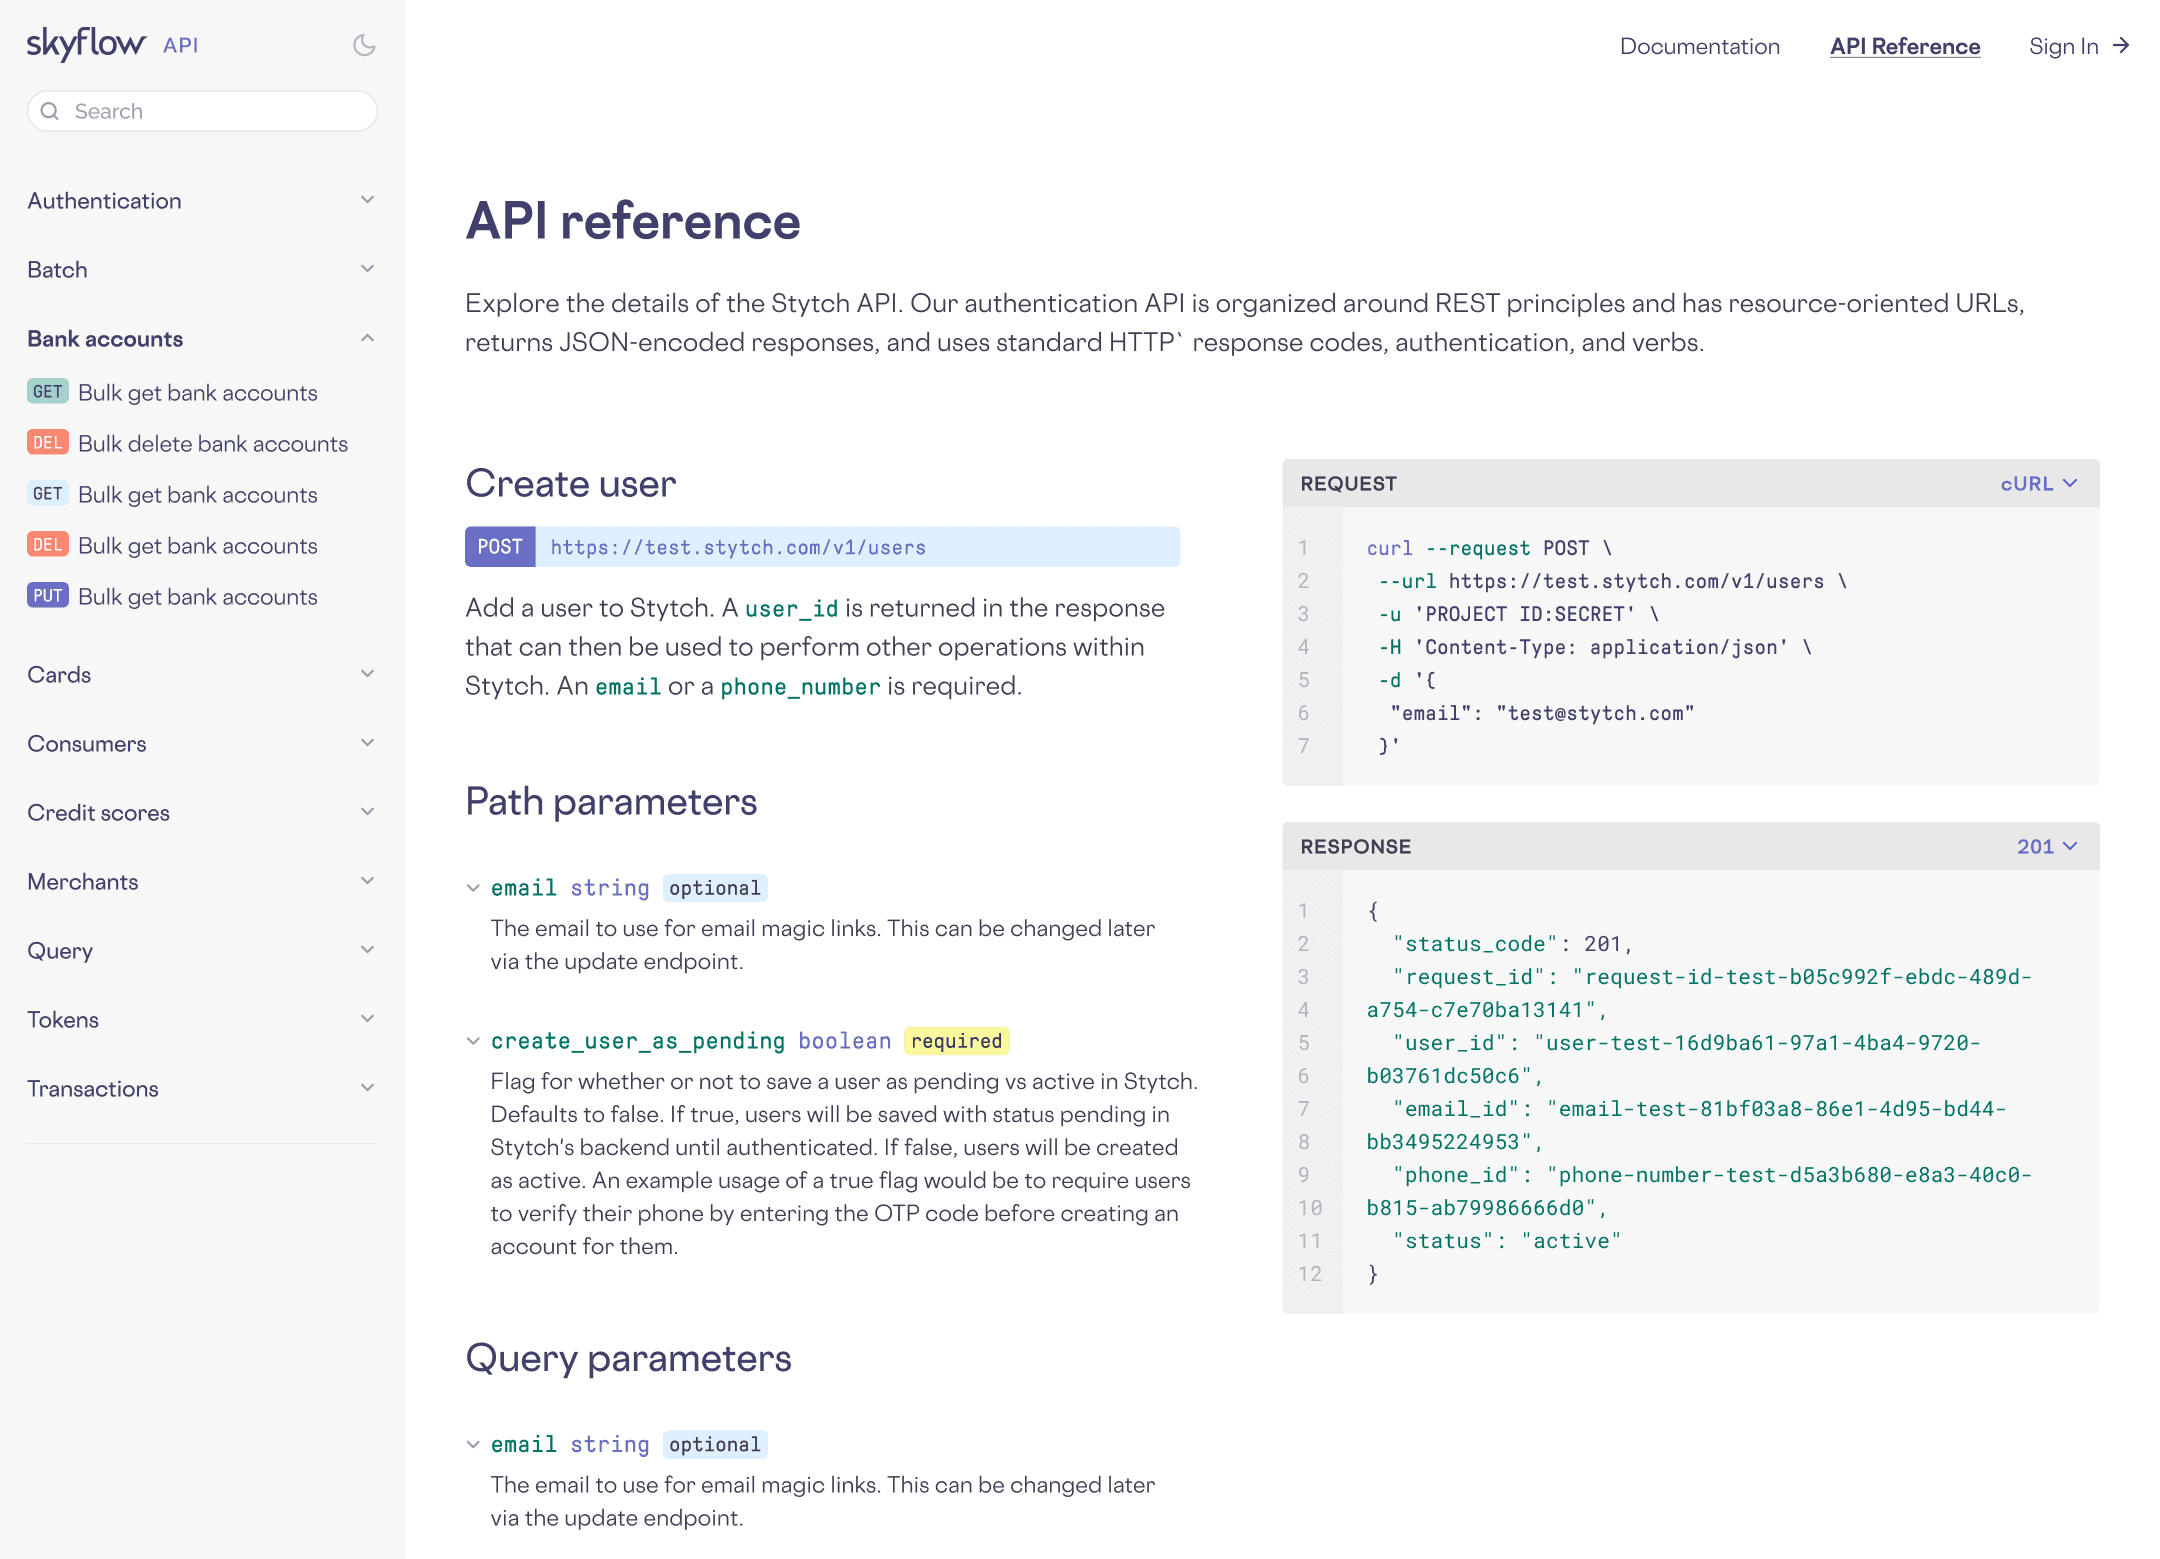The height and width of the screenshot is (1559, 2160).
Task: Click the skyflow logo
Action: pyautogui.click(x=86, y=44)
